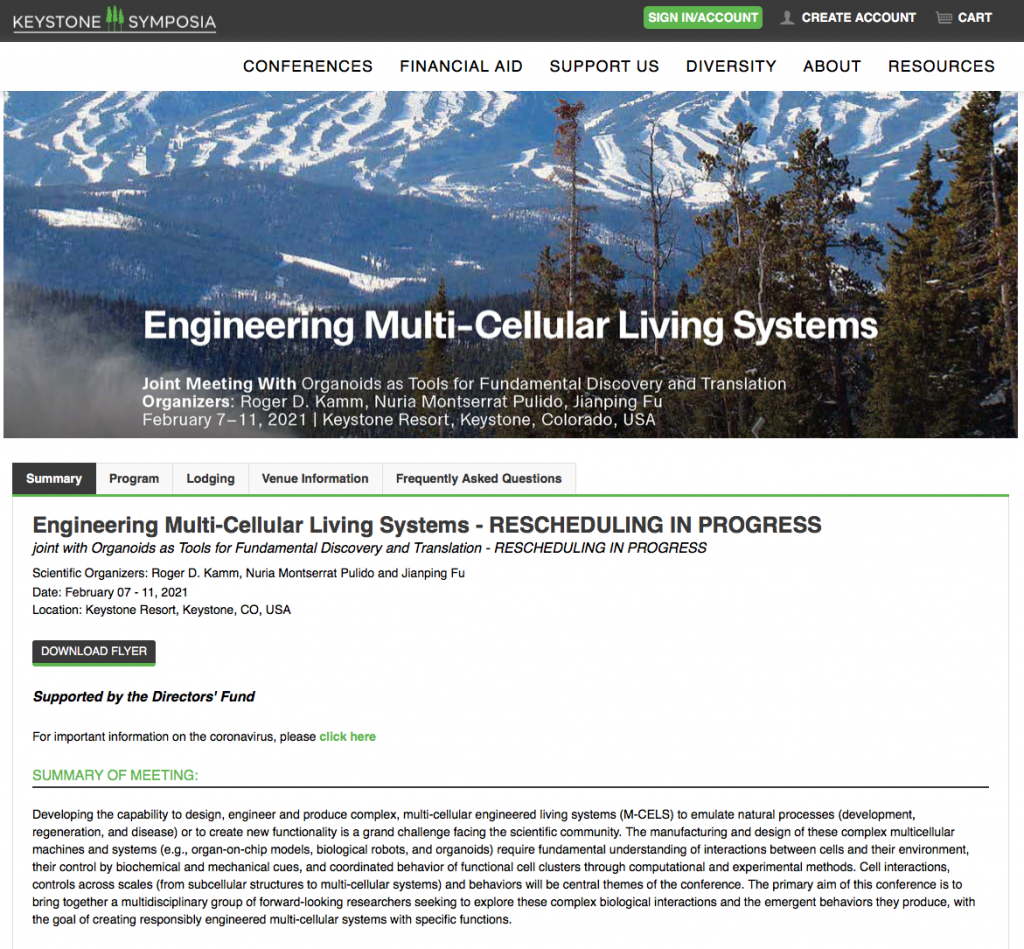
Task: Click banner title 'Engineering Multi-Cellular Living Systems'
Action: coord(510,325)
